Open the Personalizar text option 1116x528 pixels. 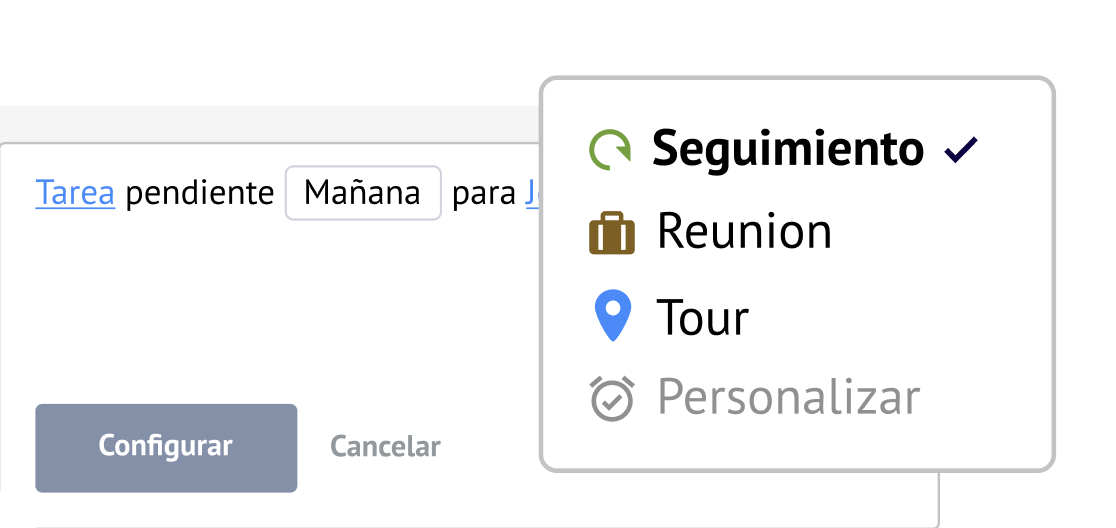pyautogui.click(x=788, y=397)
